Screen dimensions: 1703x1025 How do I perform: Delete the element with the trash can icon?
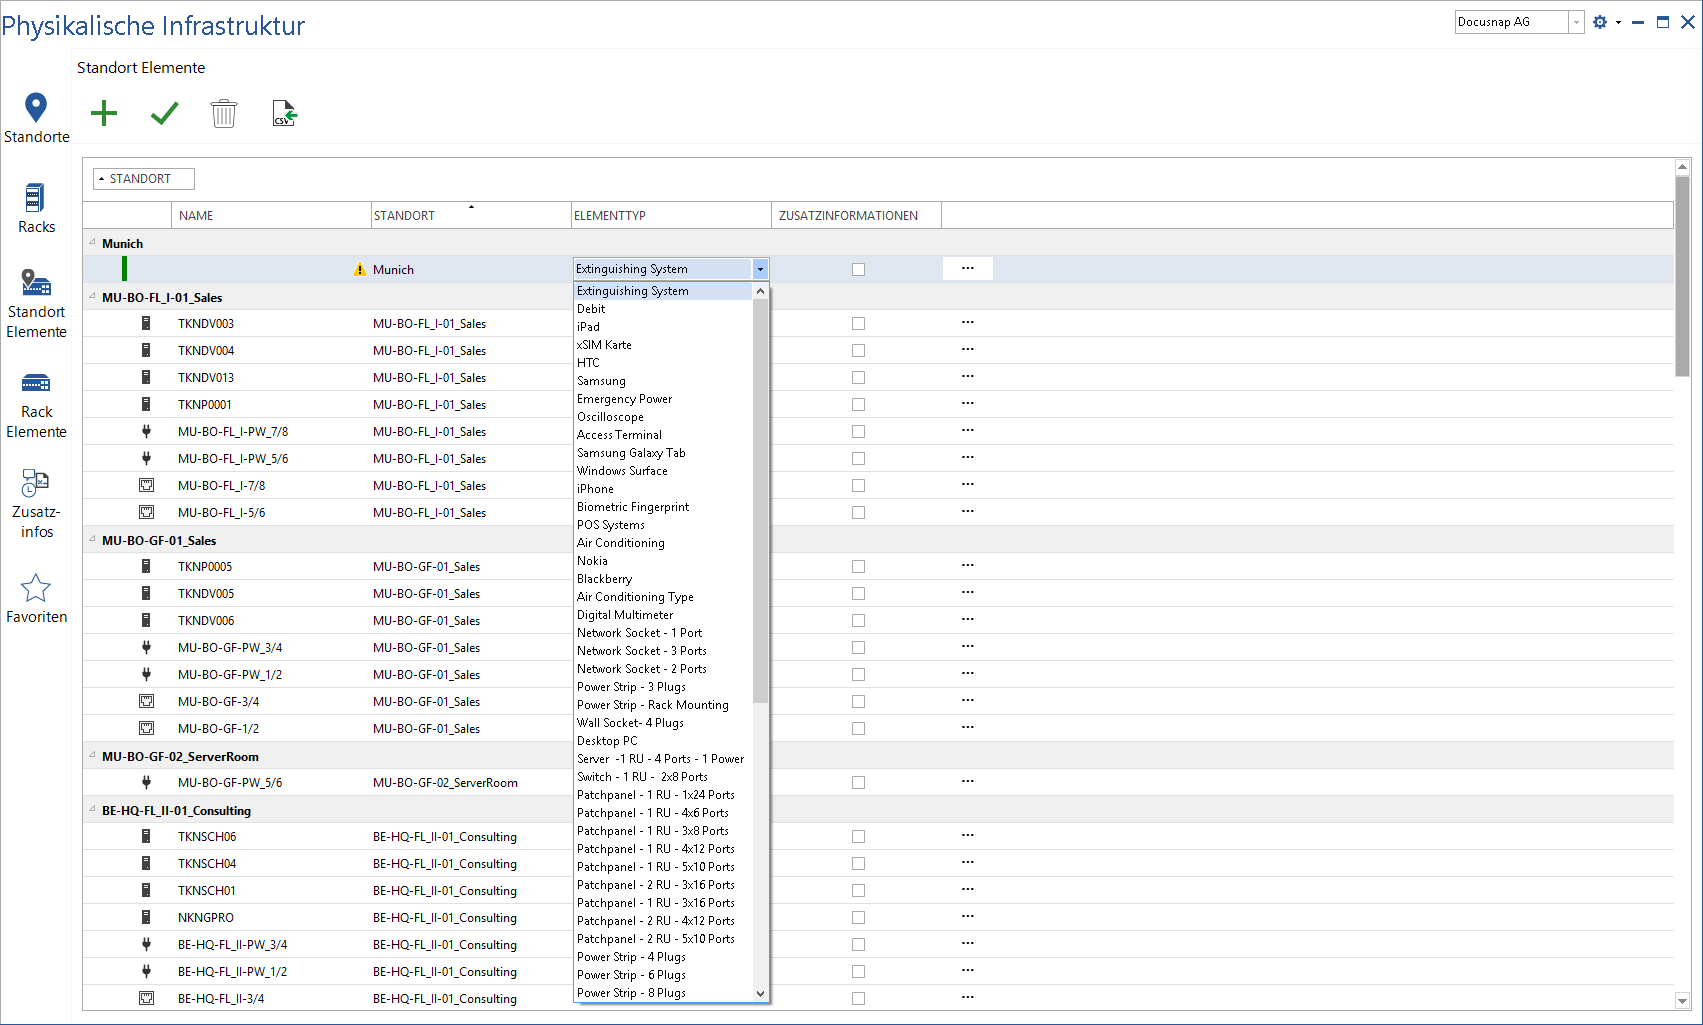224,113
